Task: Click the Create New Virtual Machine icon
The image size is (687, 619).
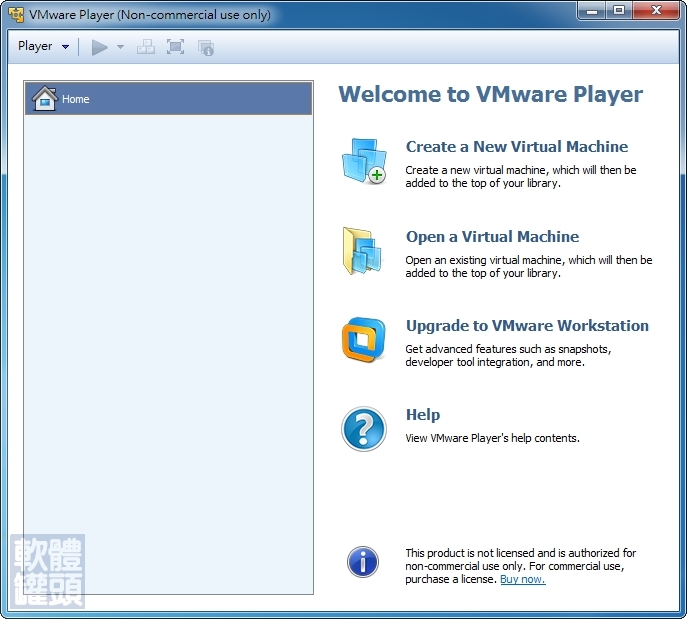Action: tap(364, 161)
